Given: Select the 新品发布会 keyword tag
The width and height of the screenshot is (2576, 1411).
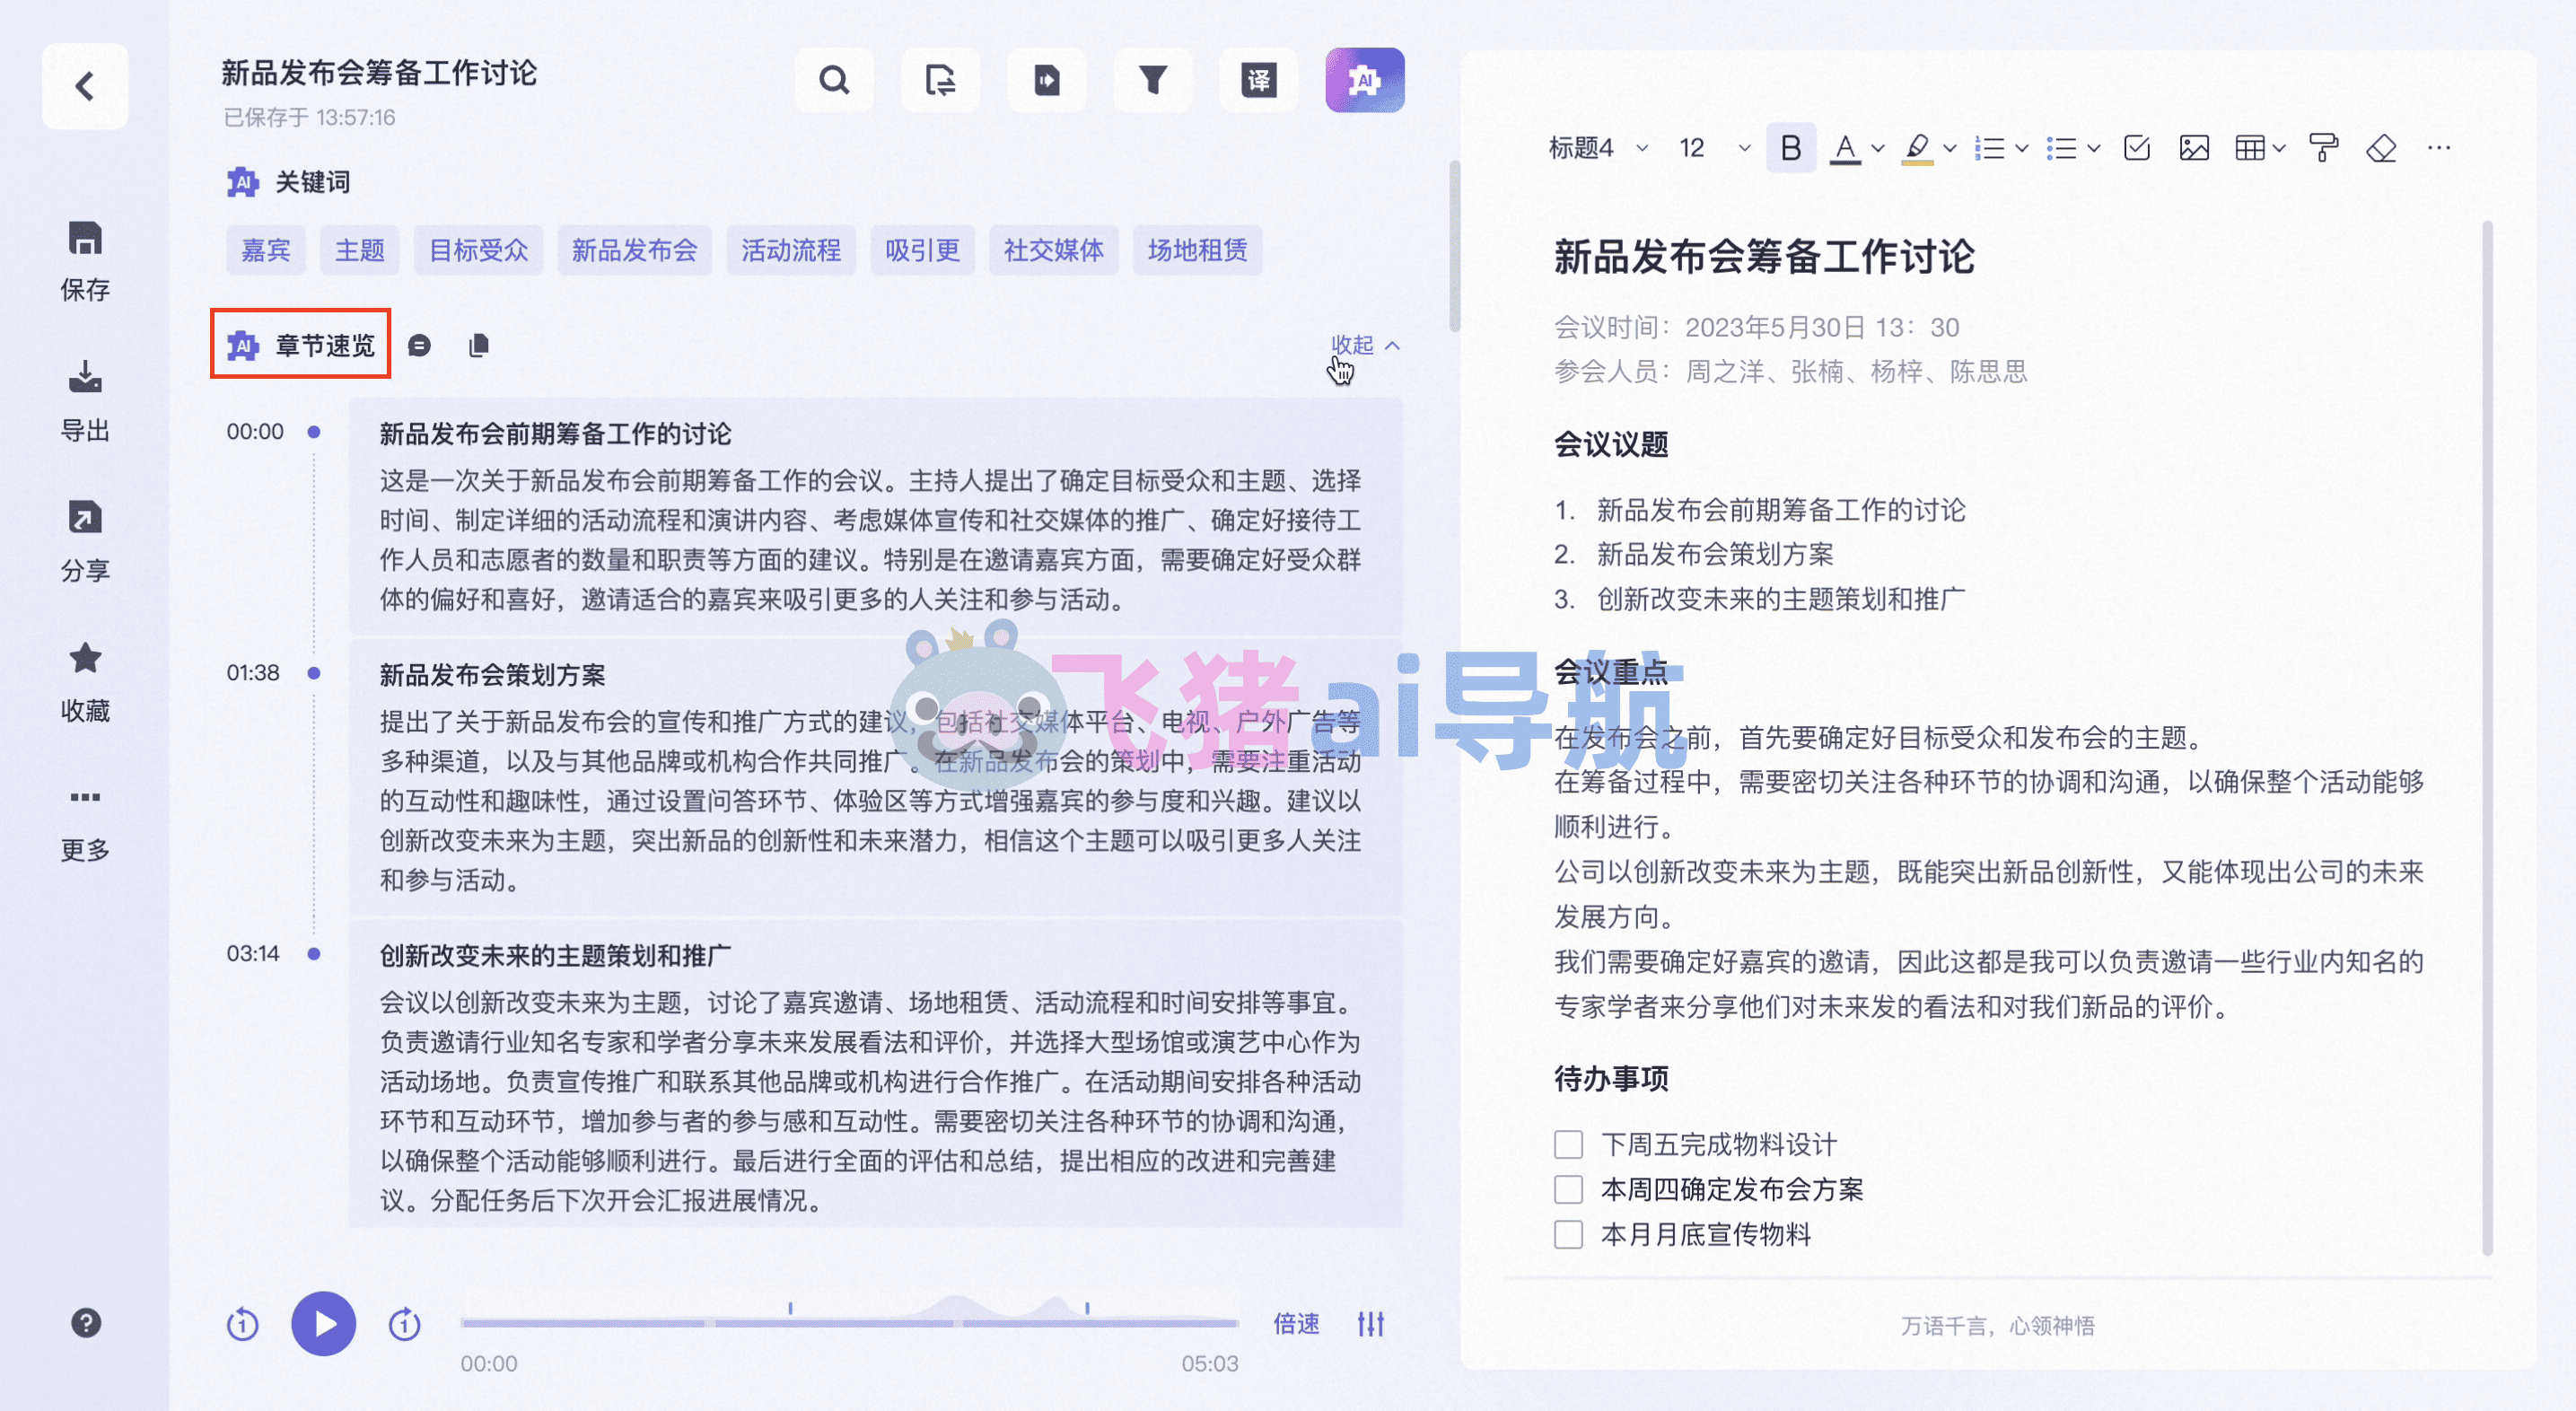Looking at the screenshot, I should click(x=635, y=250).
